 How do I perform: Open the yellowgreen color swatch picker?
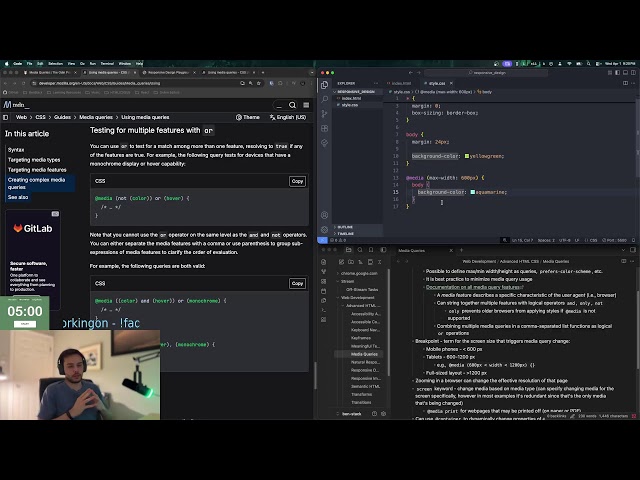point(467,156)
